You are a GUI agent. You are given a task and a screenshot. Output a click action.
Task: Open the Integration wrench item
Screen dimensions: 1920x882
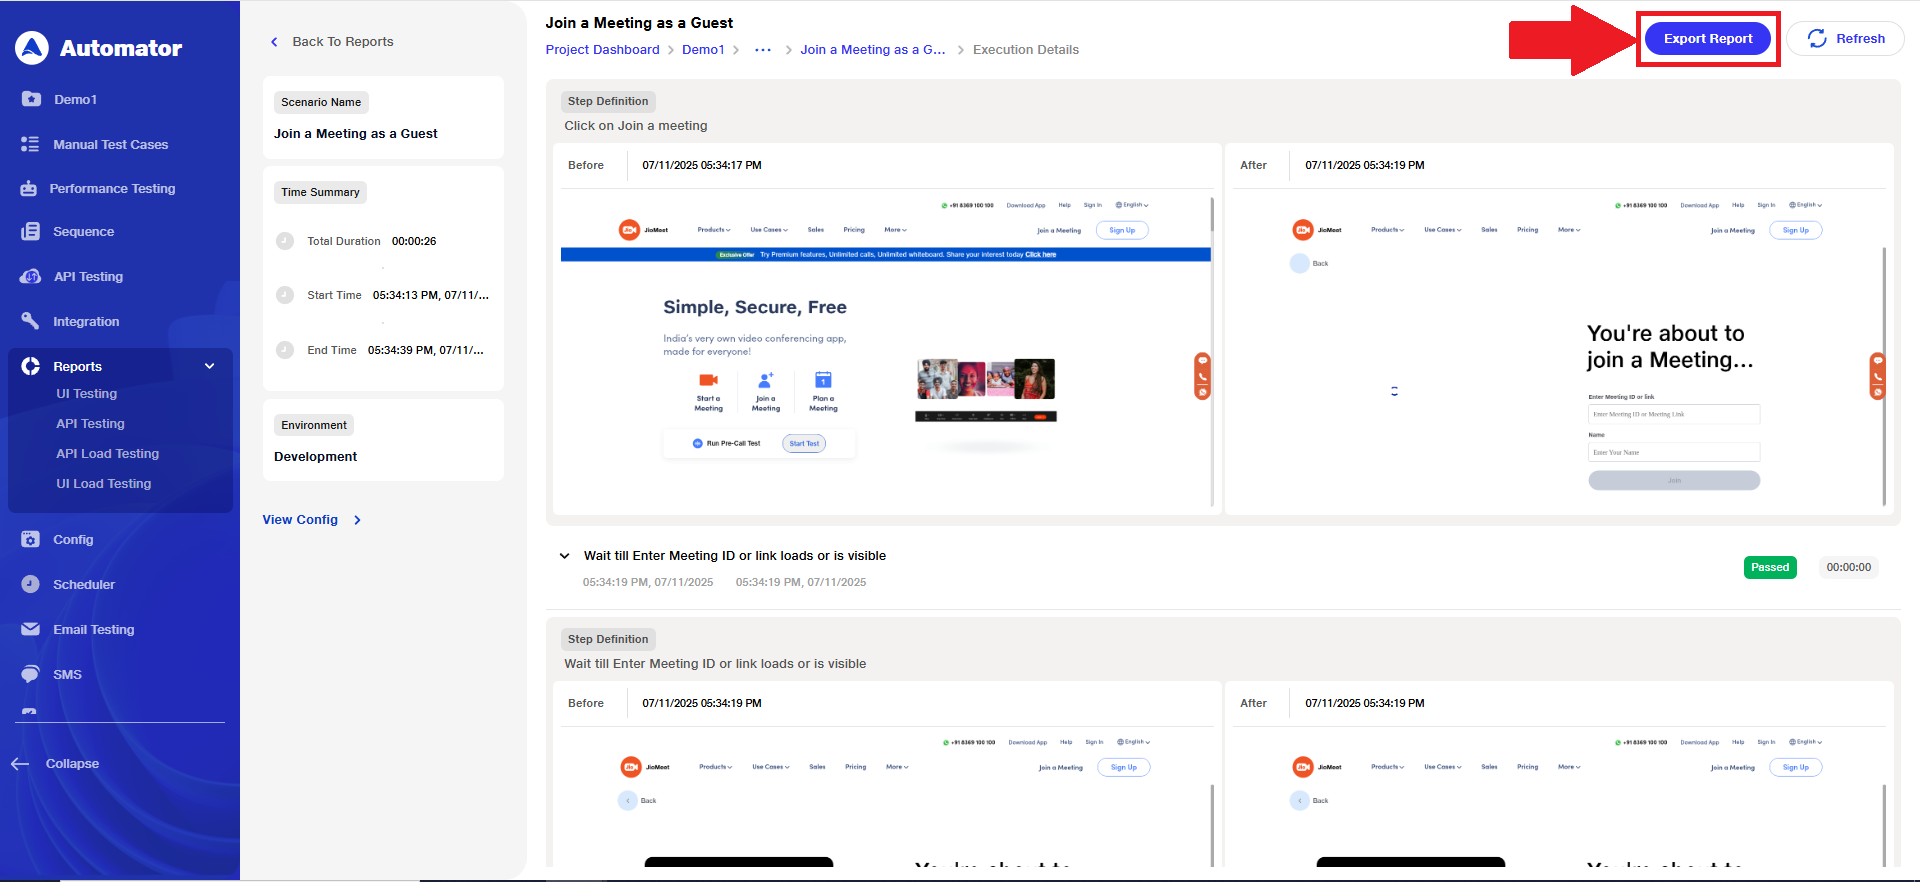pyautogui.click(x=86, y=321)
